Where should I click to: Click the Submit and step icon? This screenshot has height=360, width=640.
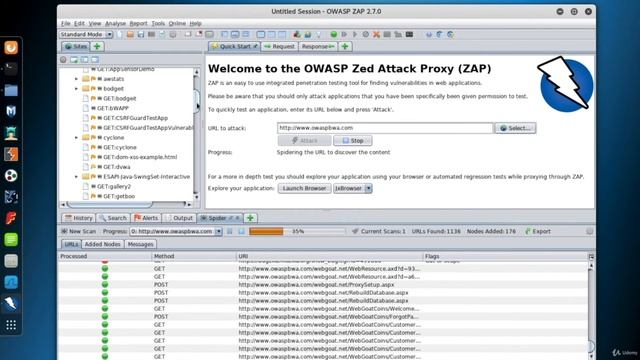[x=344, y=35]
